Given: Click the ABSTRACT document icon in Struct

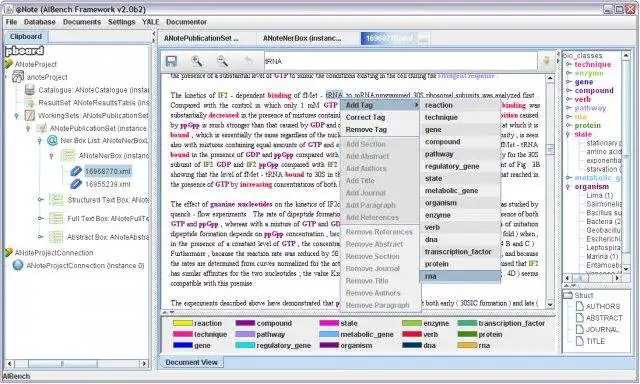Looking at the screenshot, I should pos(580,317).
